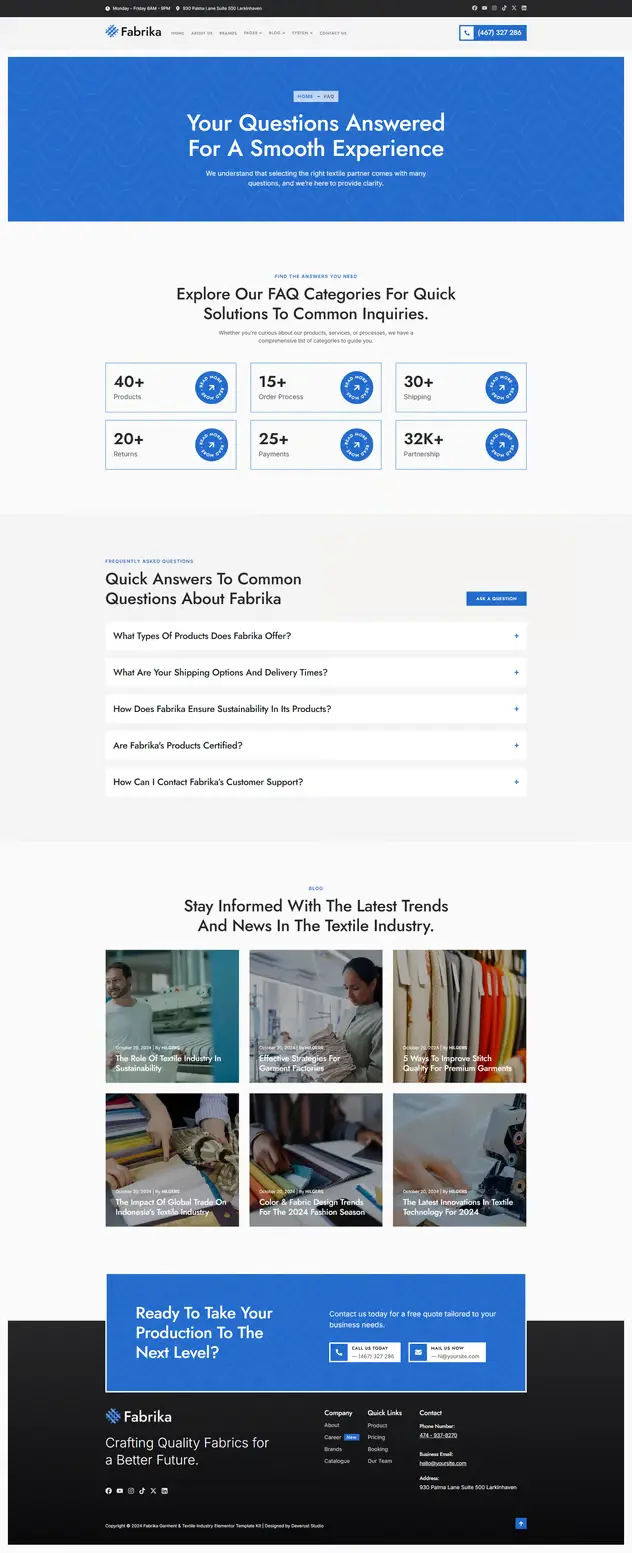Click the back-to-top arrow button
Screen dimensions: 632x1553
521,1523
